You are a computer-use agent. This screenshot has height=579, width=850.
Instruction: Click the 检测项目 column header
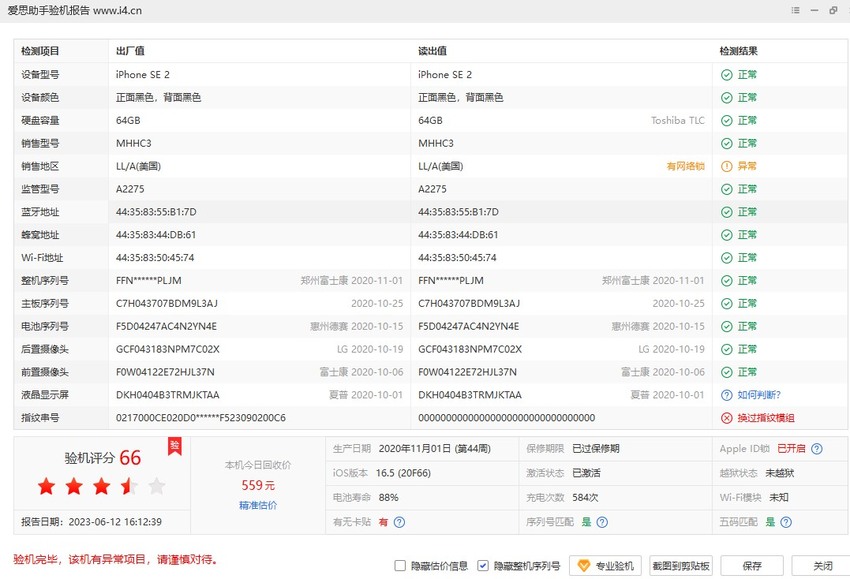pyautogui.click(x=40, y=51)
